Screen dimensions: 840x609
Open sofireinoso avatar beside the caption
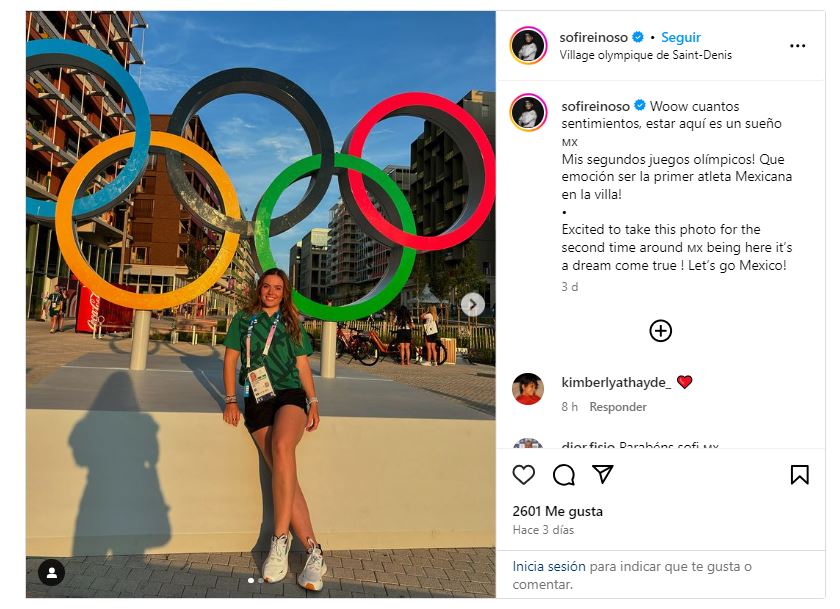click(x=528, y=113)
